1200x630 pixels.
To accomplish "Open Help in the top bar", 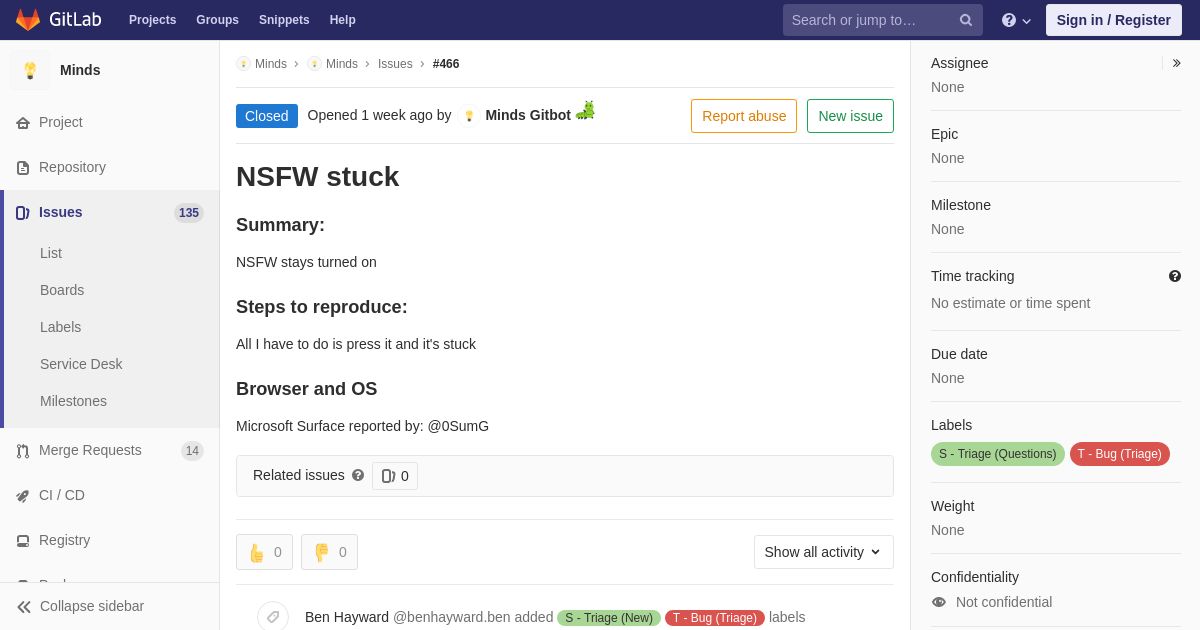I will (343, 20).
